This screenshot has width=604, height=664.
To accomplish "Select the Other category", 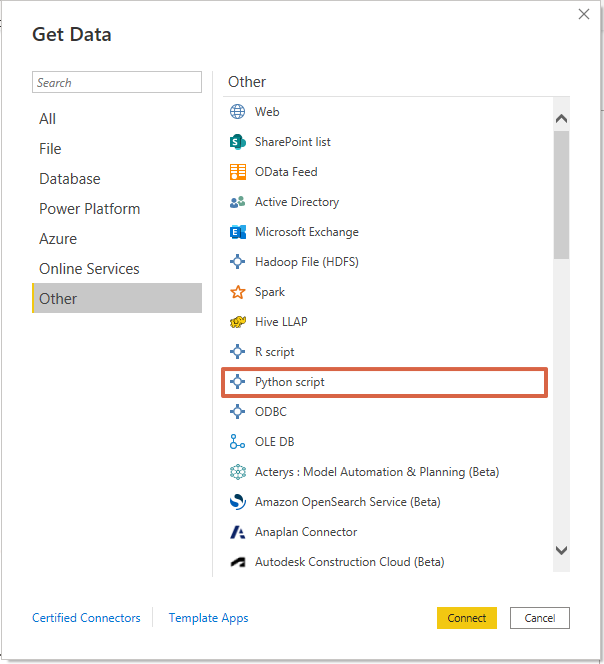I will click(x=117, y=299).
